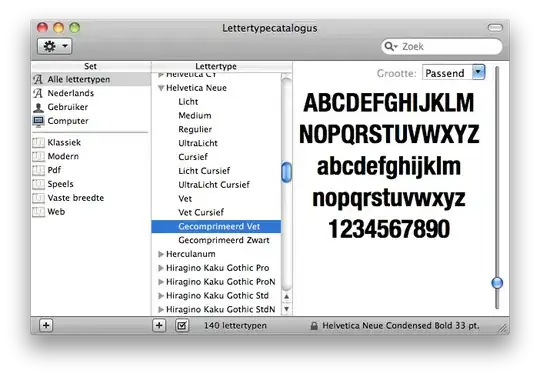Open the gear action menu
The height and width of the screenshot is (377, 540).
[x=54, y=46]
